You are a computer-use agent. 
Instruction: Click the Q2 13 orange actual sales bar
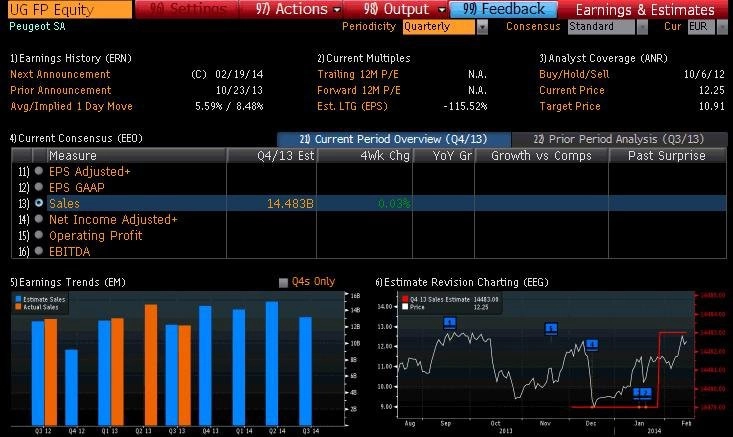coord(151,365)
